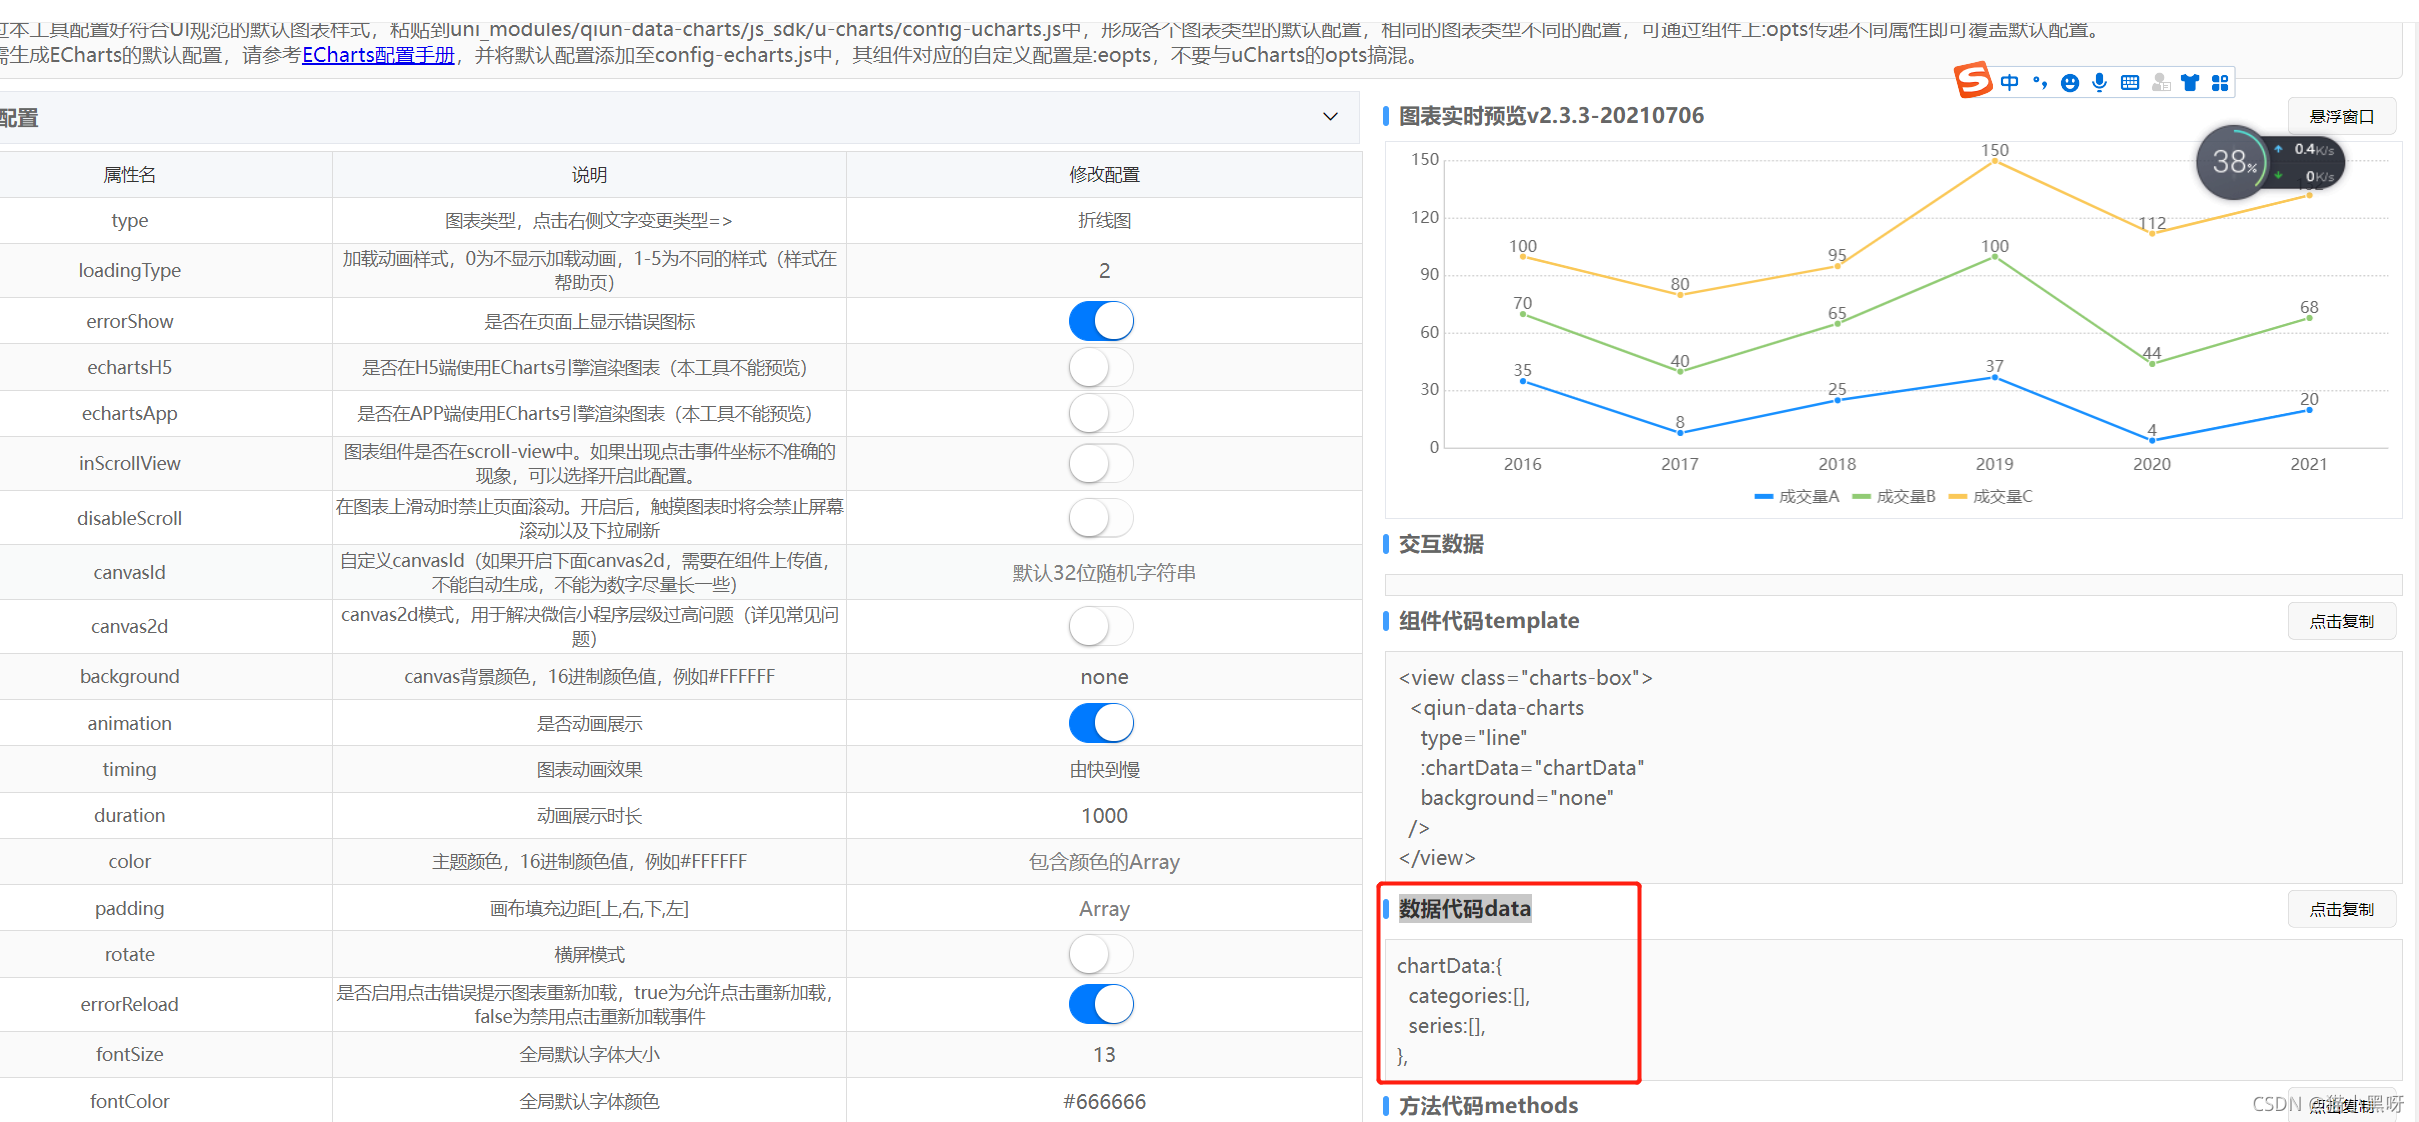The width and height of the screenshot is (2419, 1122).
Task: Enable the rotate landscape switch
Action: pyautogui.click(x=1101, y=954)
